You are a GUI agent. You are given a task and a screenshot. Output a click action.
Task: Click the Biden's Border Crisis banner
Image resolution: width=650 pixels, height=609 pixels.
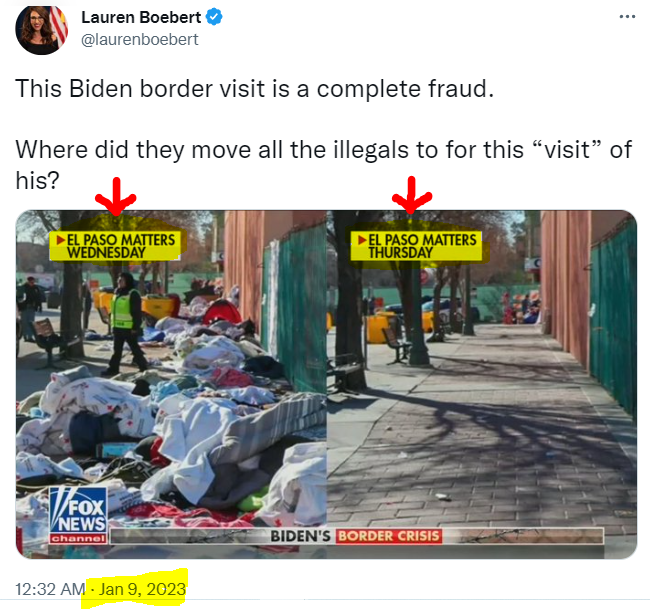[x=355, y=536]
